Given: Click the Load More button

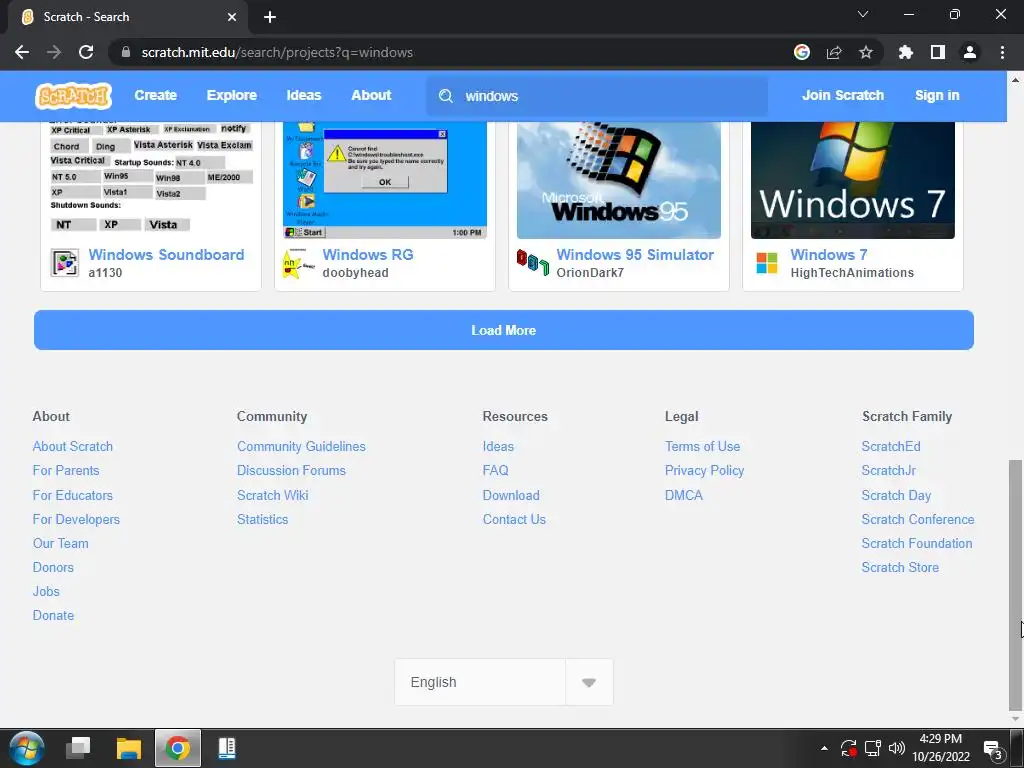Looking at the screenshot, I should point(504,330).
